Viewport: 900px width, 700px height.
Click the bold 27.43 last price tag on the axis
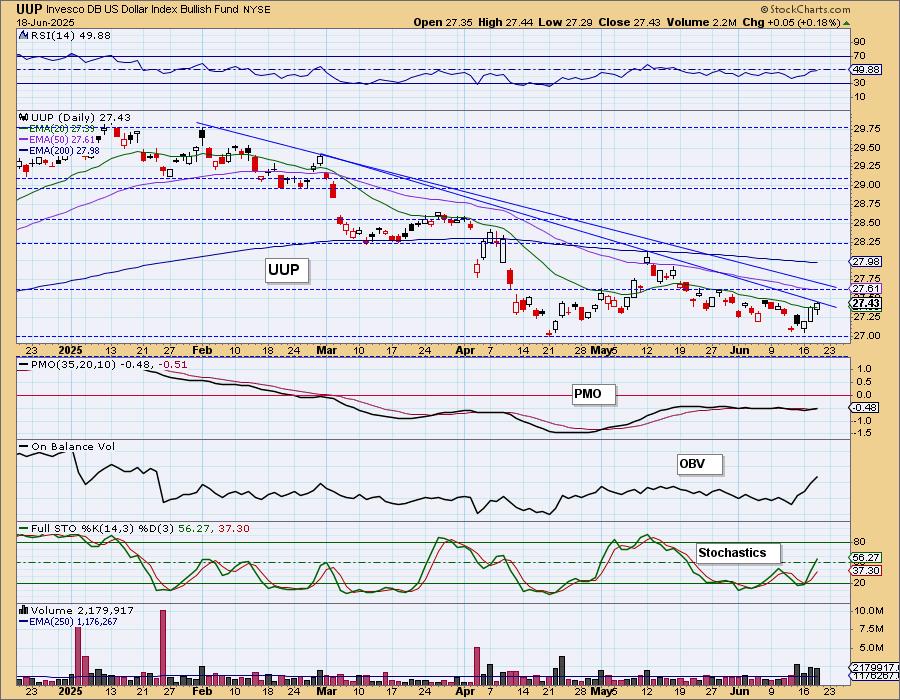(x=866, y=303)
